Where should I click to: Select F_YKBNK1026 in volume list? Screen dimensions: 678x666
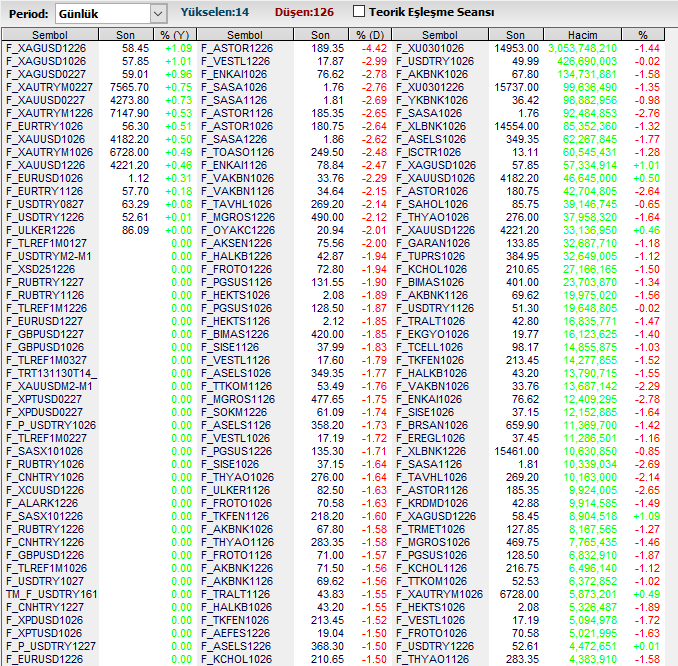click(432, 100)
